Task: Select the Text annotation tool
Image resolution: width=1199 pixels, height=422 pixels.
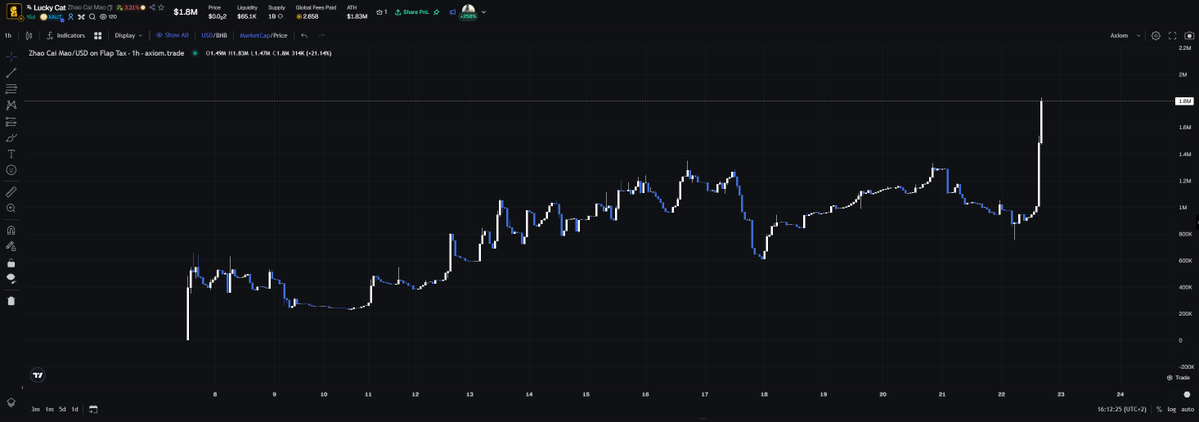Action: coord(11,154)
